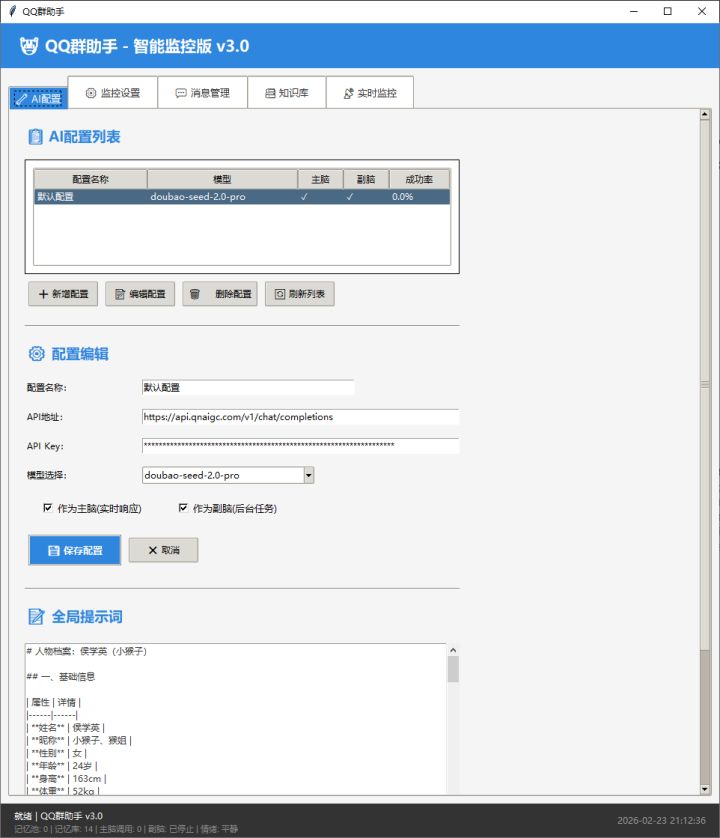The height and width of the screenshot is (838, 720).
Task: Click the 记忆库: 14 status entry
Action: (74, 829)
